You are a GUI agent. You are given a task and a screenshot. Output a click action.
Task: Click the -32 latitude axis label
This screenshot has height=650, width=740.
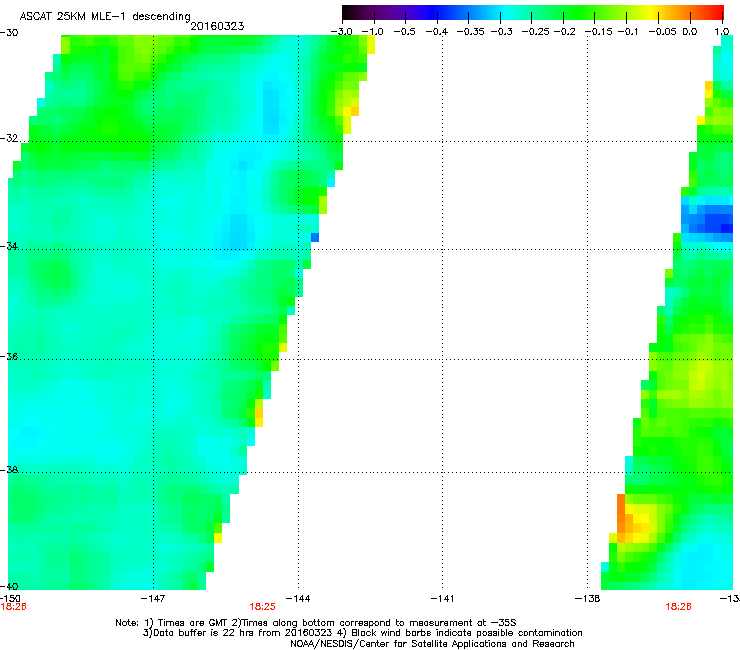[9, 138]
